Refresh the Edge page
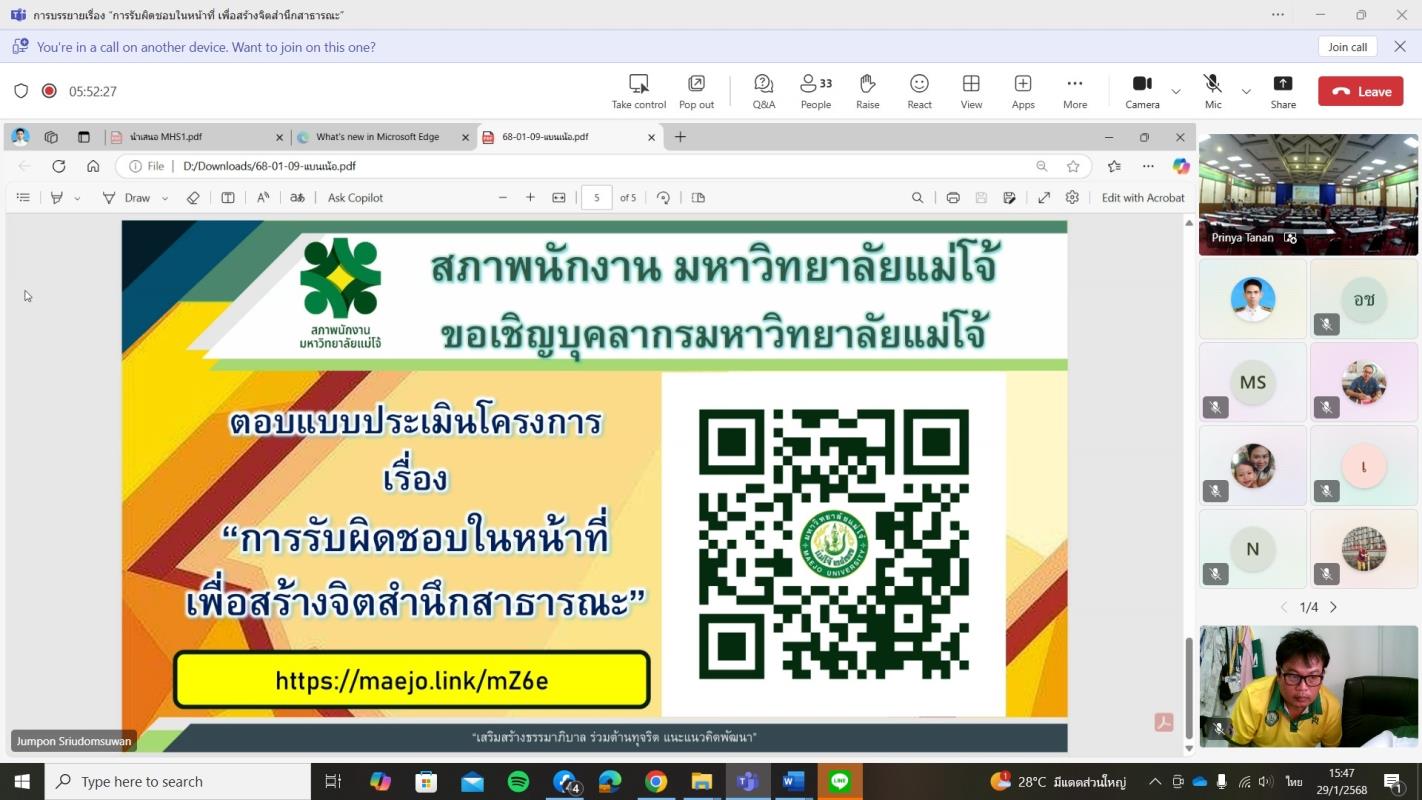This screenshot has width=1422, height=800. (x=59, y=166)
